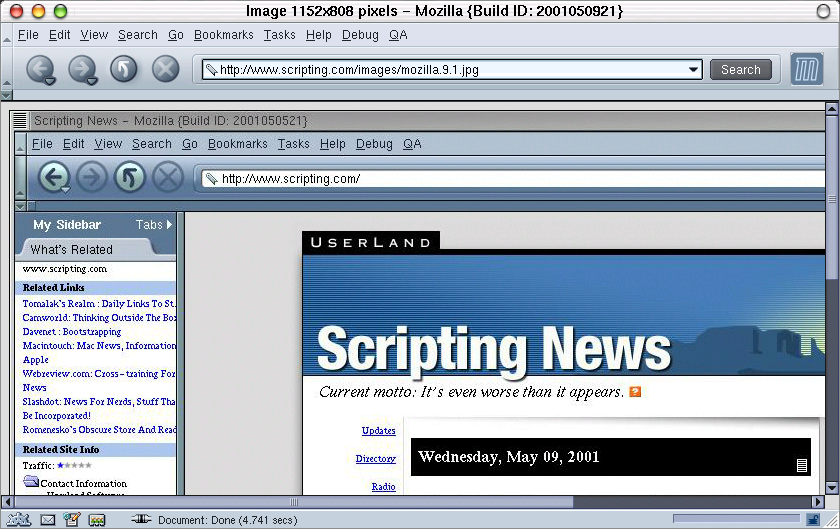Open the Updates link
This screenshot has height=529, width=840.
[378, 430]
